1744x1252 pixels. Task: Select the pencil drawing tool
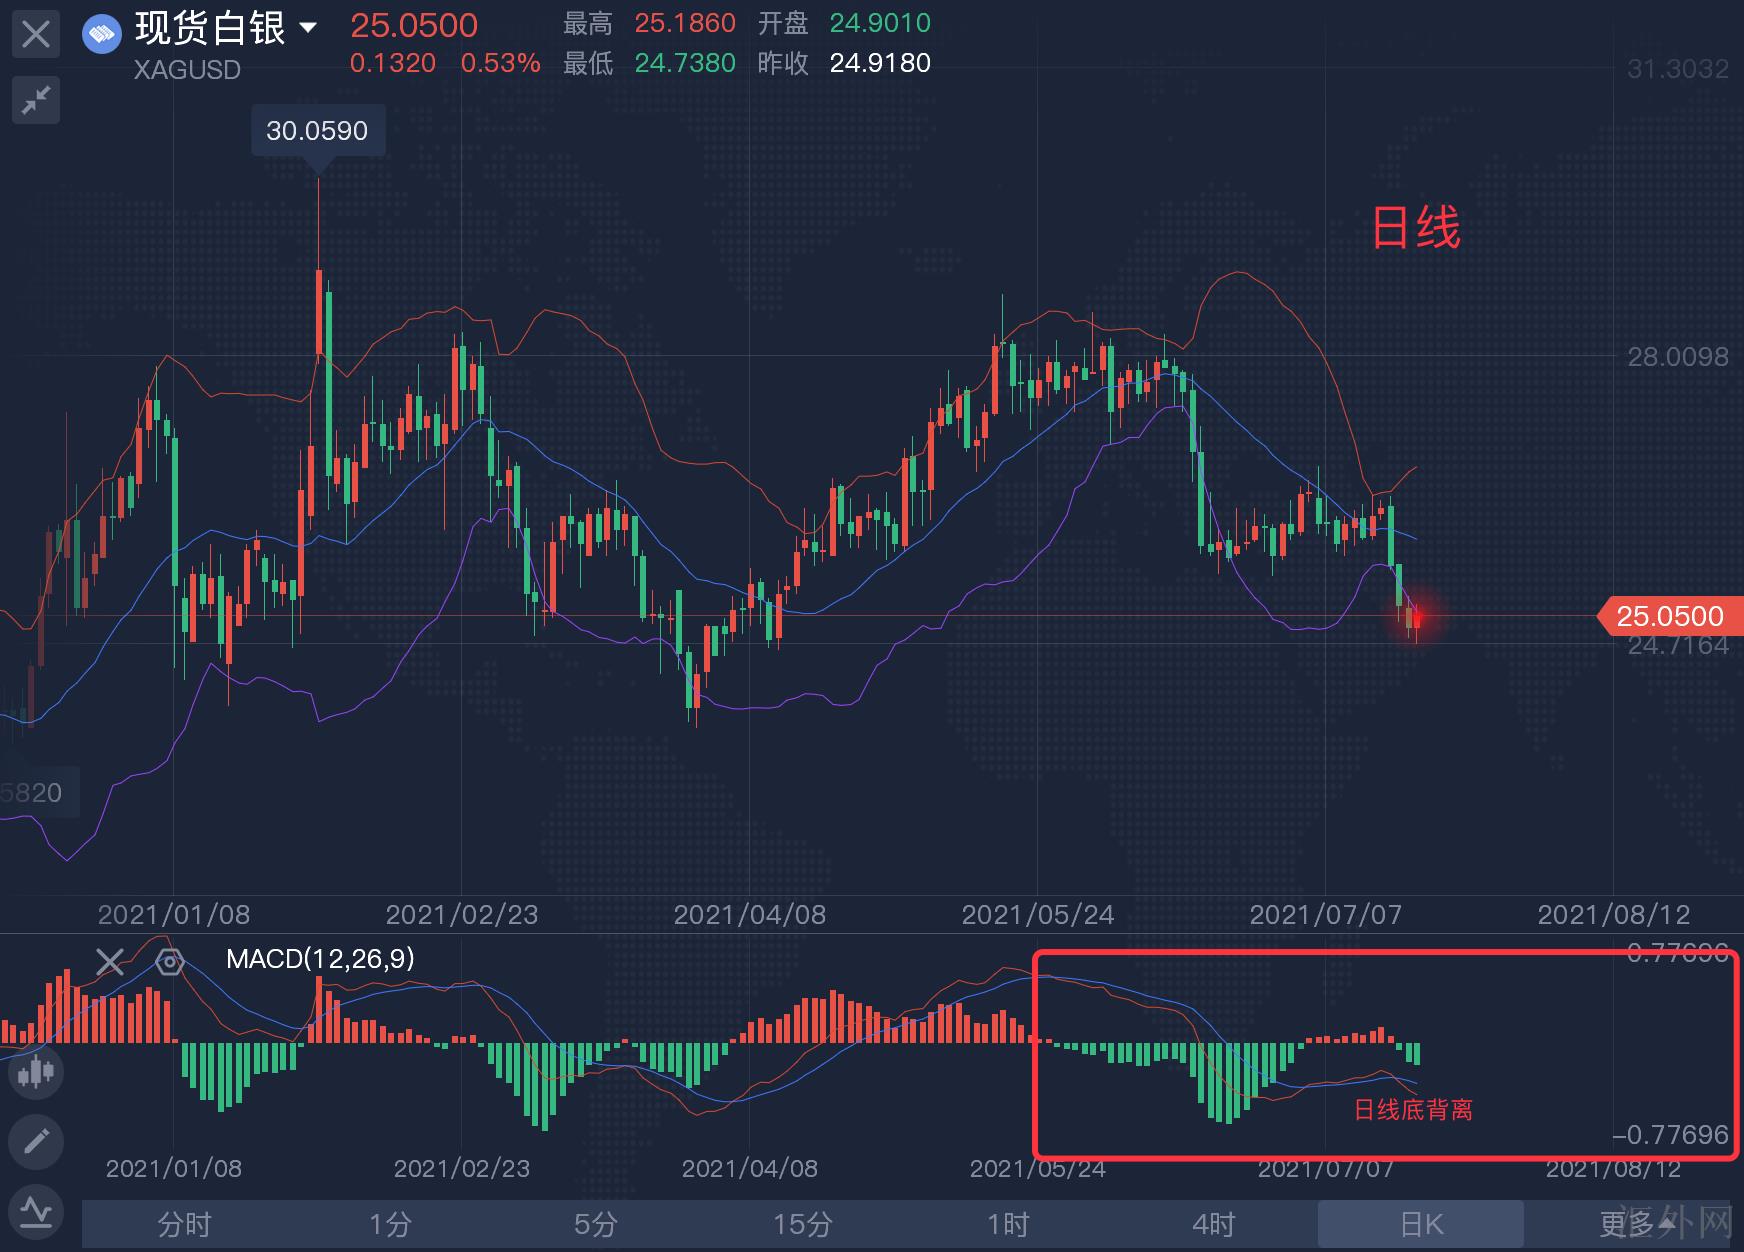pyautogui.click(x=36, y=1141)
